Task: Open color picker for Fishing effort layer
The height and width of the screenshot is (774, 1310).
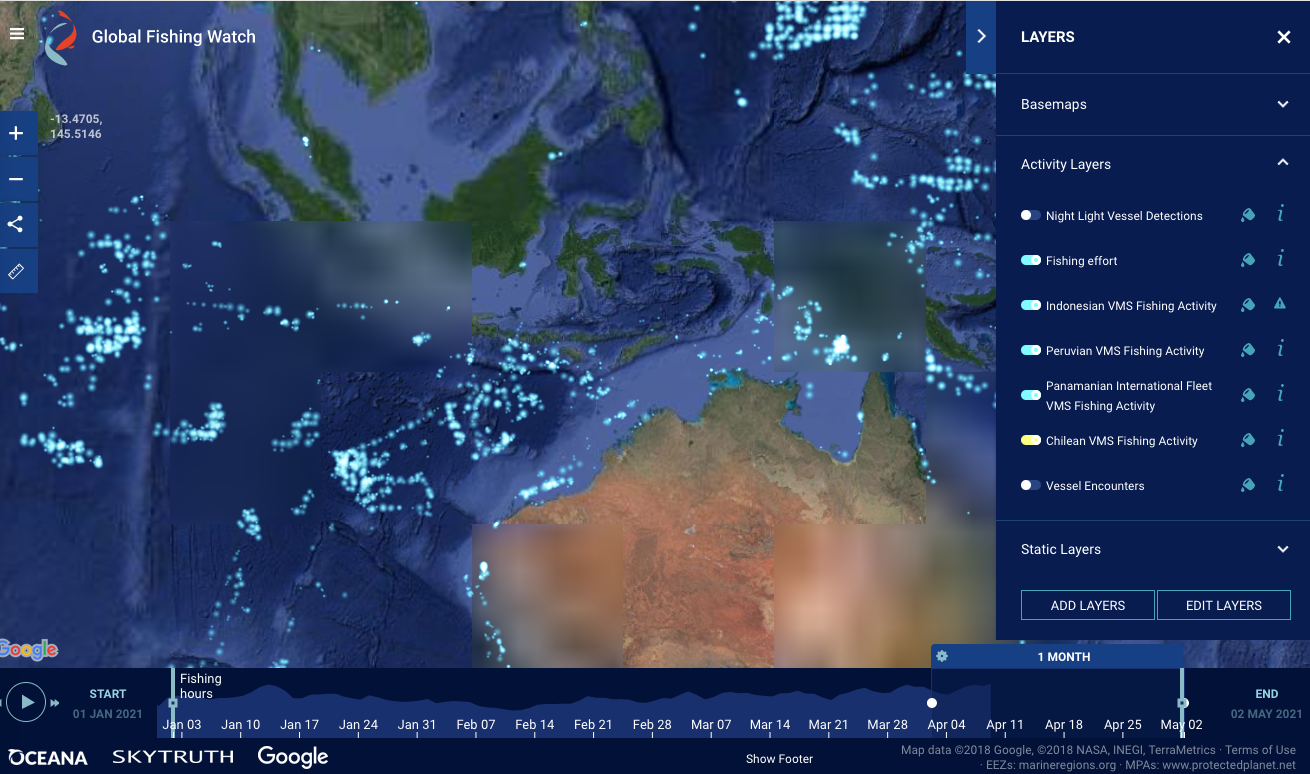Action: pyautogui.click(x=1247, y=261)
